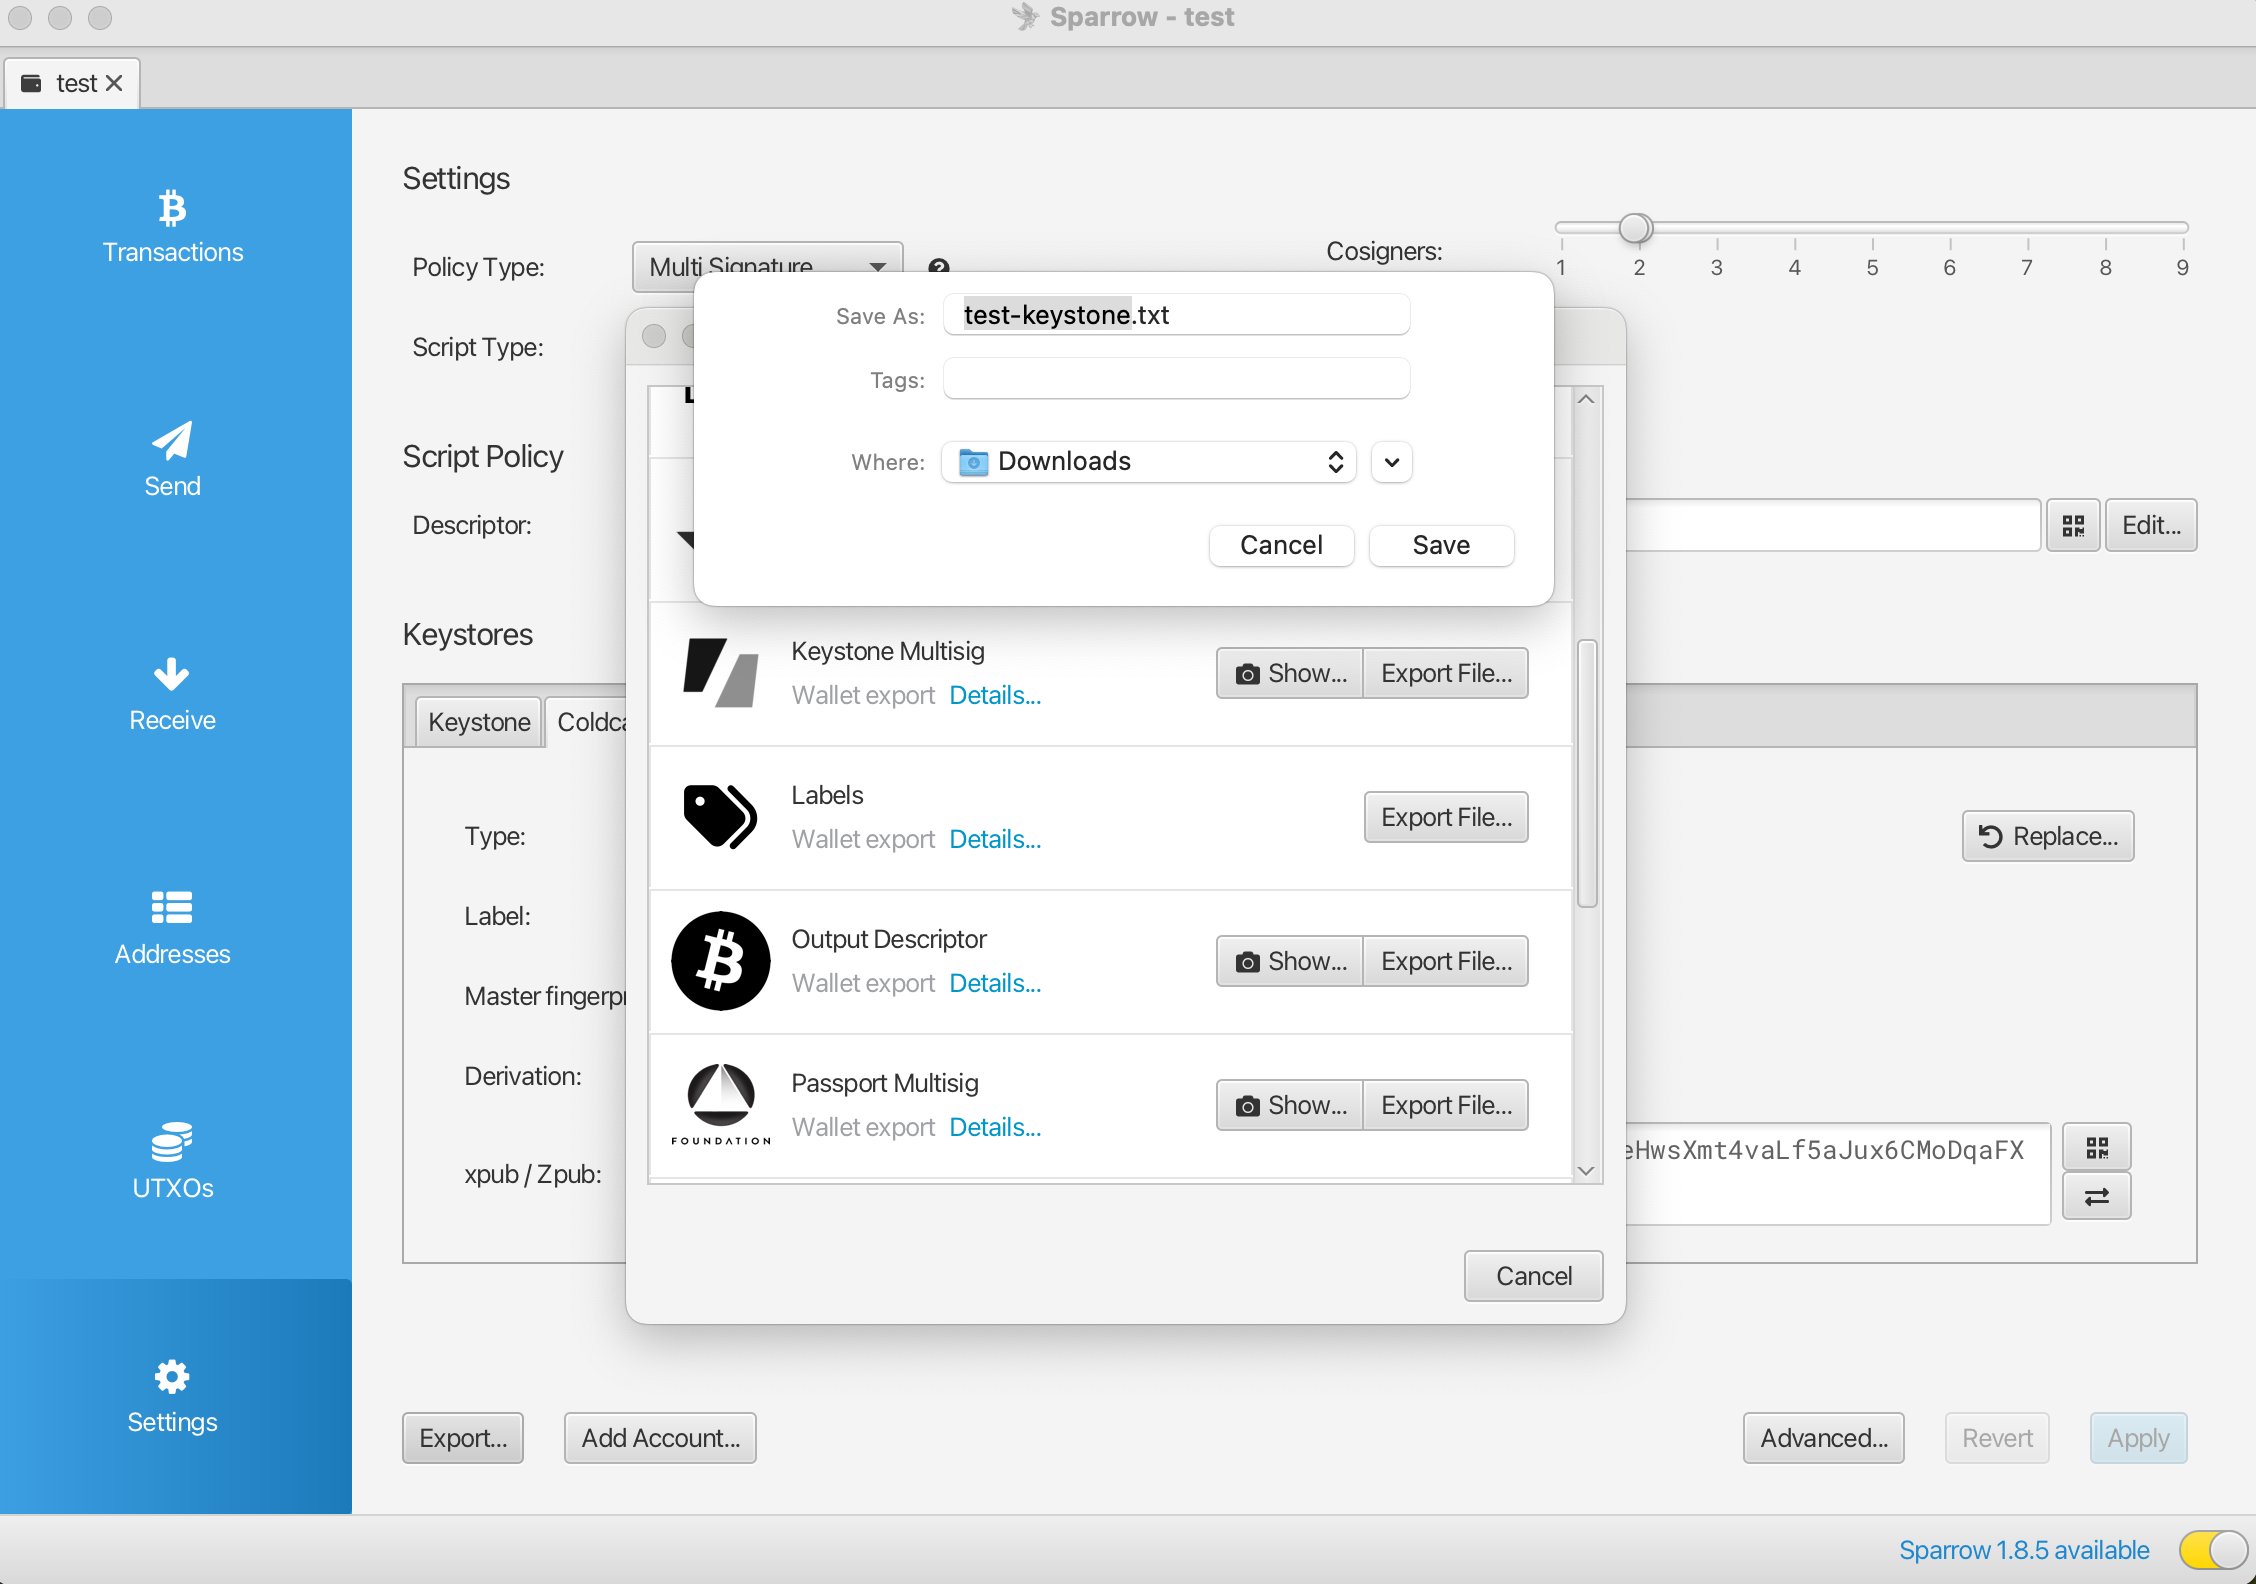
Task: Go to the Receive section icon
Action: click(172, 675)
